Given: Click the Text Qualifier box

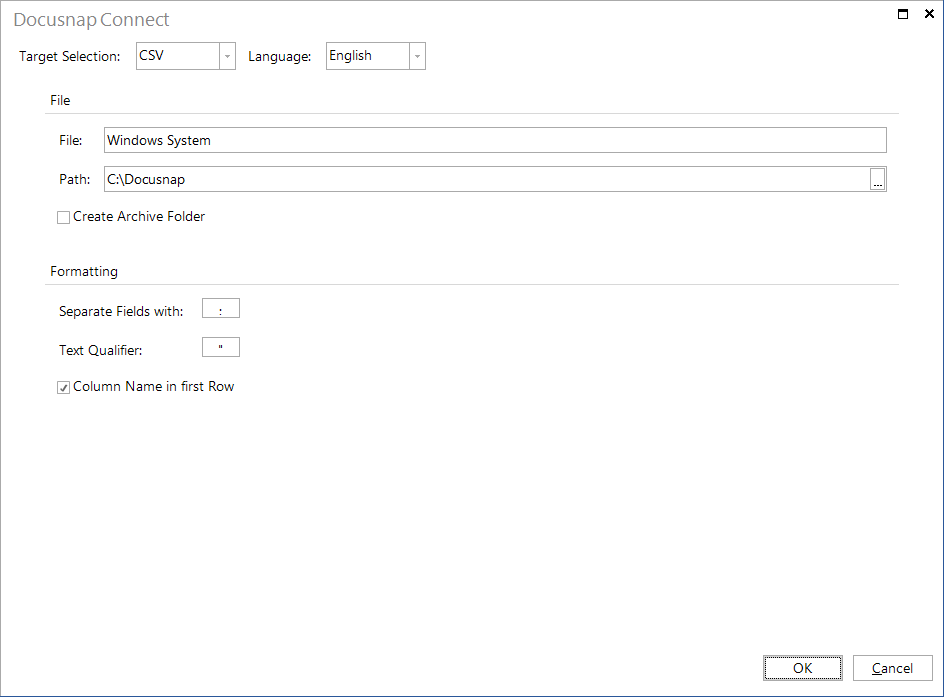Looking at the screenshot, I should (221, 347).
